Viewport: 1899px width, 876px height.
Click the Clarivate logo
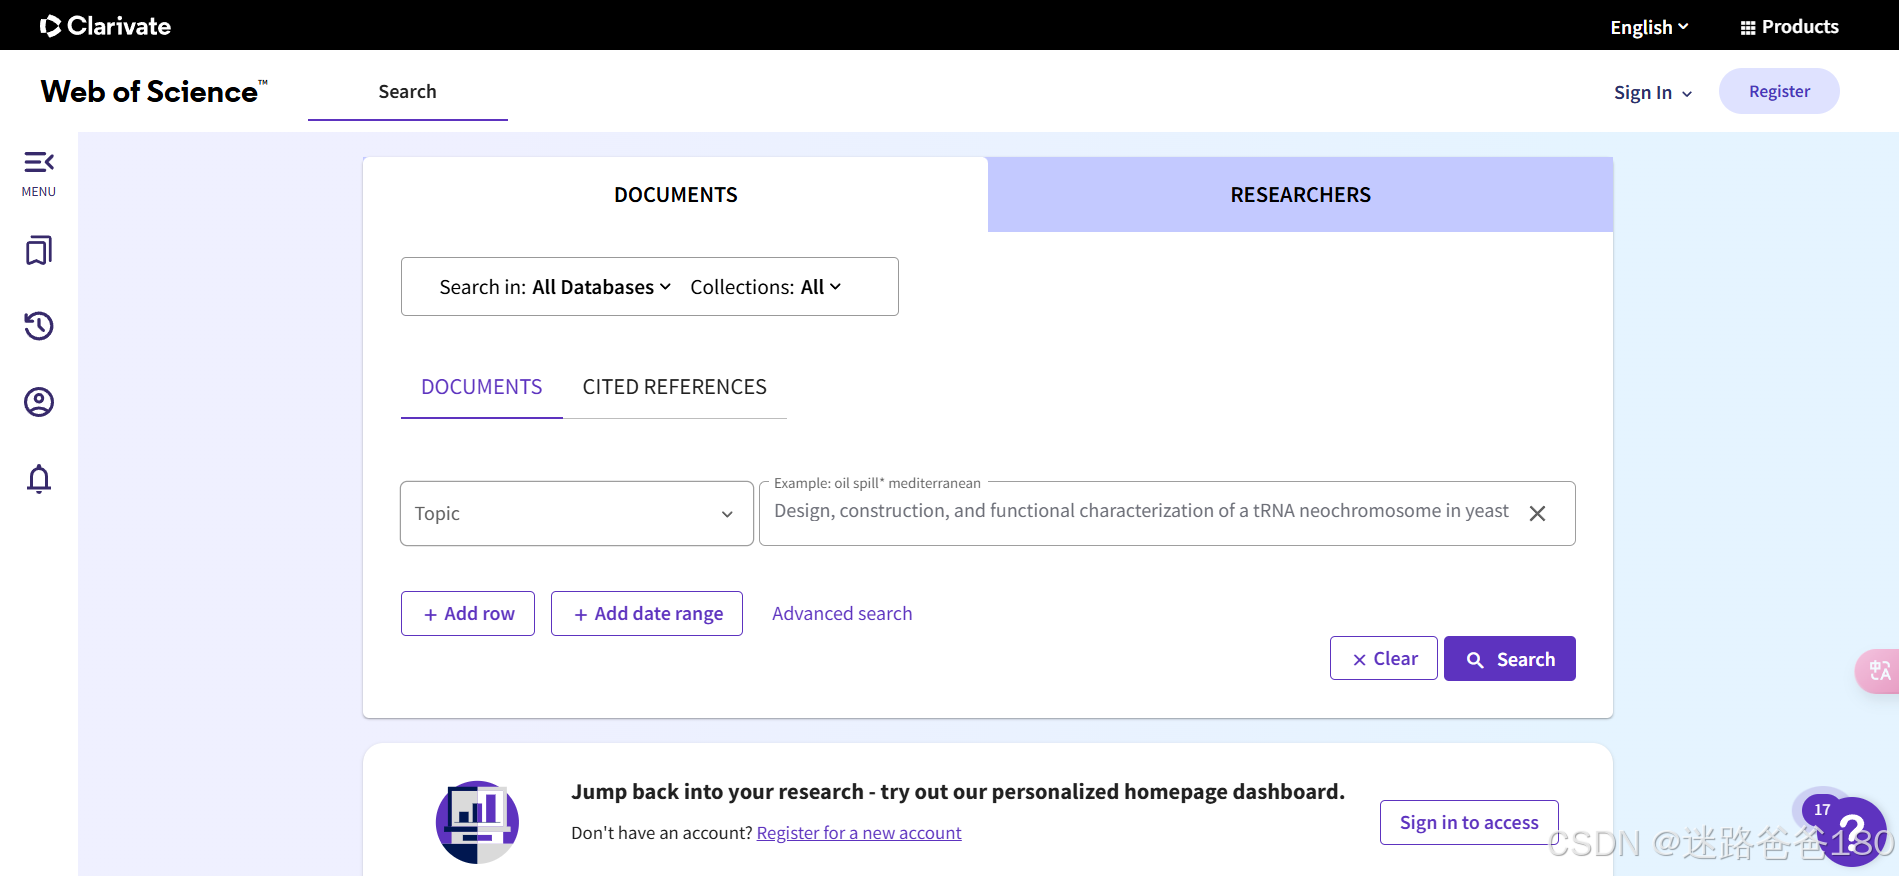pos(105,26)
